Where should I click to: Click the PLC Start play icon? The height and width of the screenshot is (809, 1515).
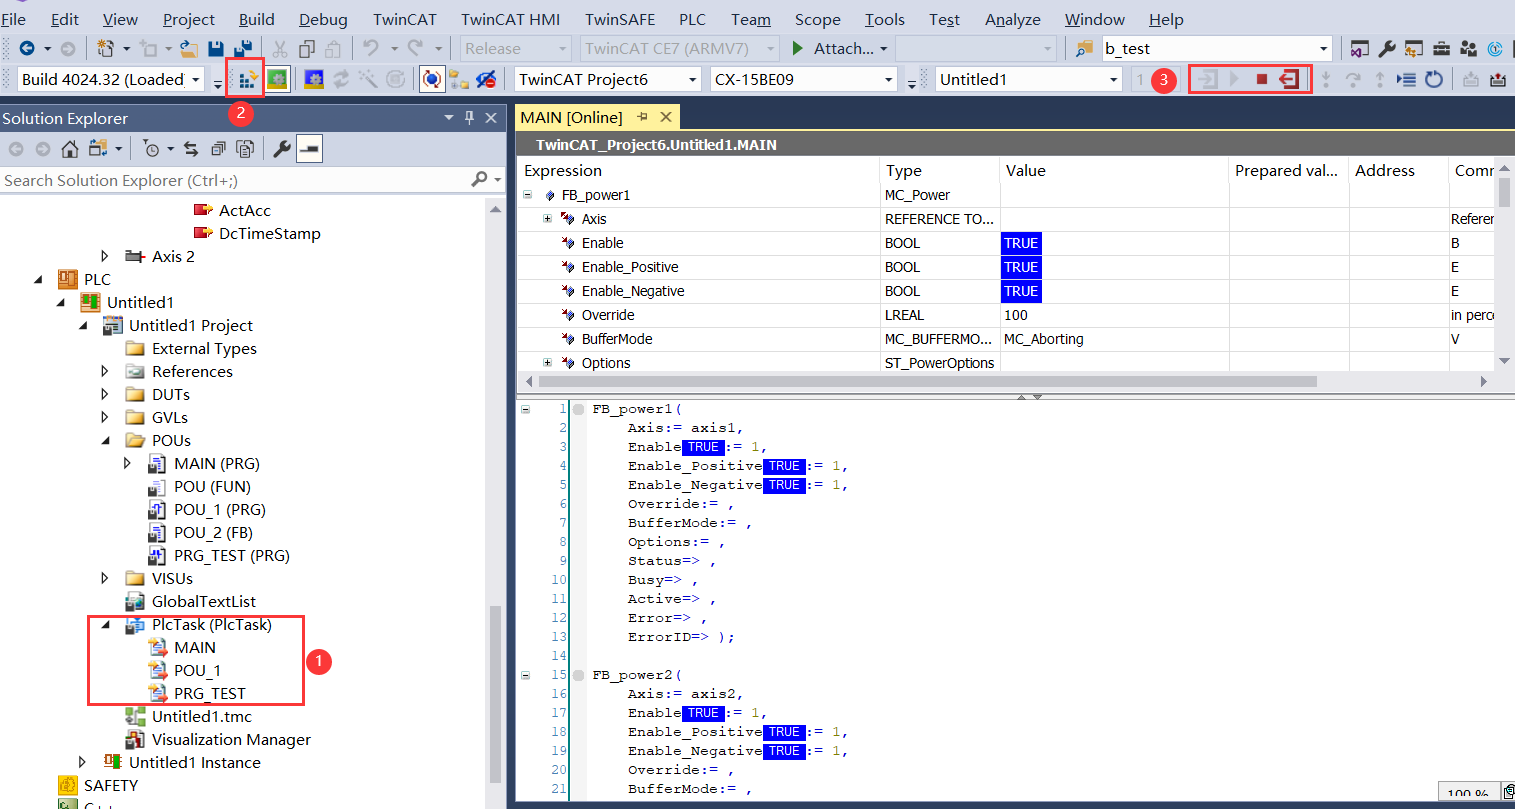point(1234,79)
